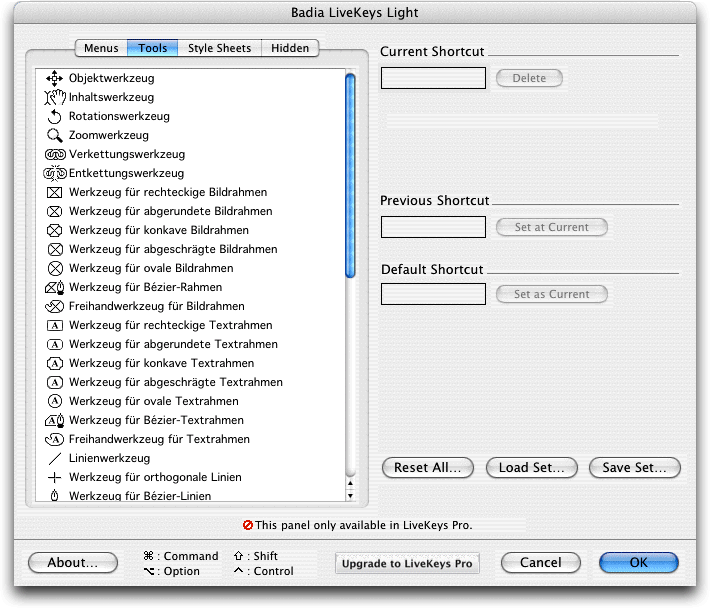Switch to the Menus tab
710x609 pixels.
pyautogui.click(x=101, y=48)
